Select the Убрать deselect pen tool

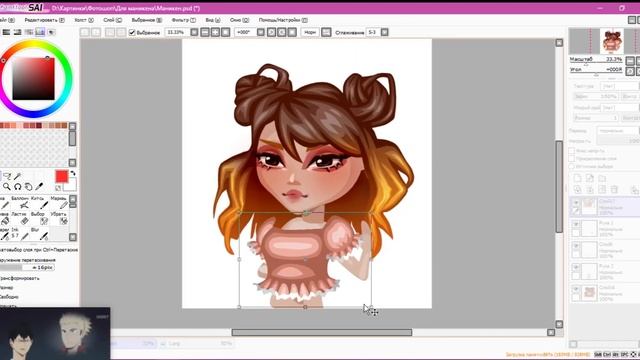pos(59,218)
